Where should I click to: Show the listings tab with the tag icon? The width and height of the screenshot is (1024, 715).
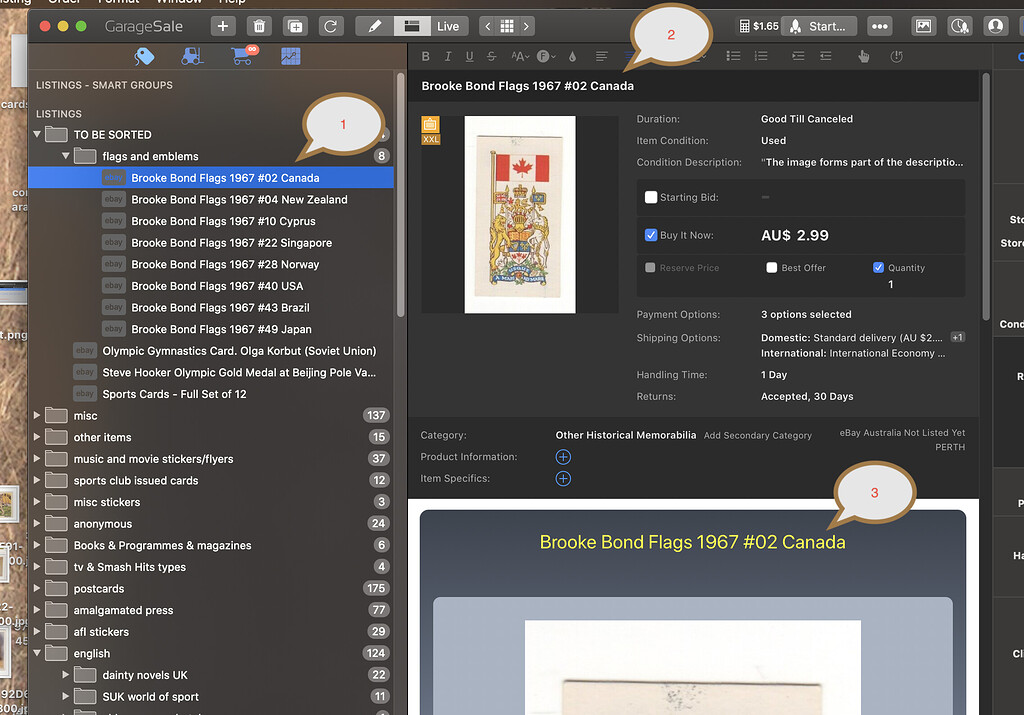144,57
